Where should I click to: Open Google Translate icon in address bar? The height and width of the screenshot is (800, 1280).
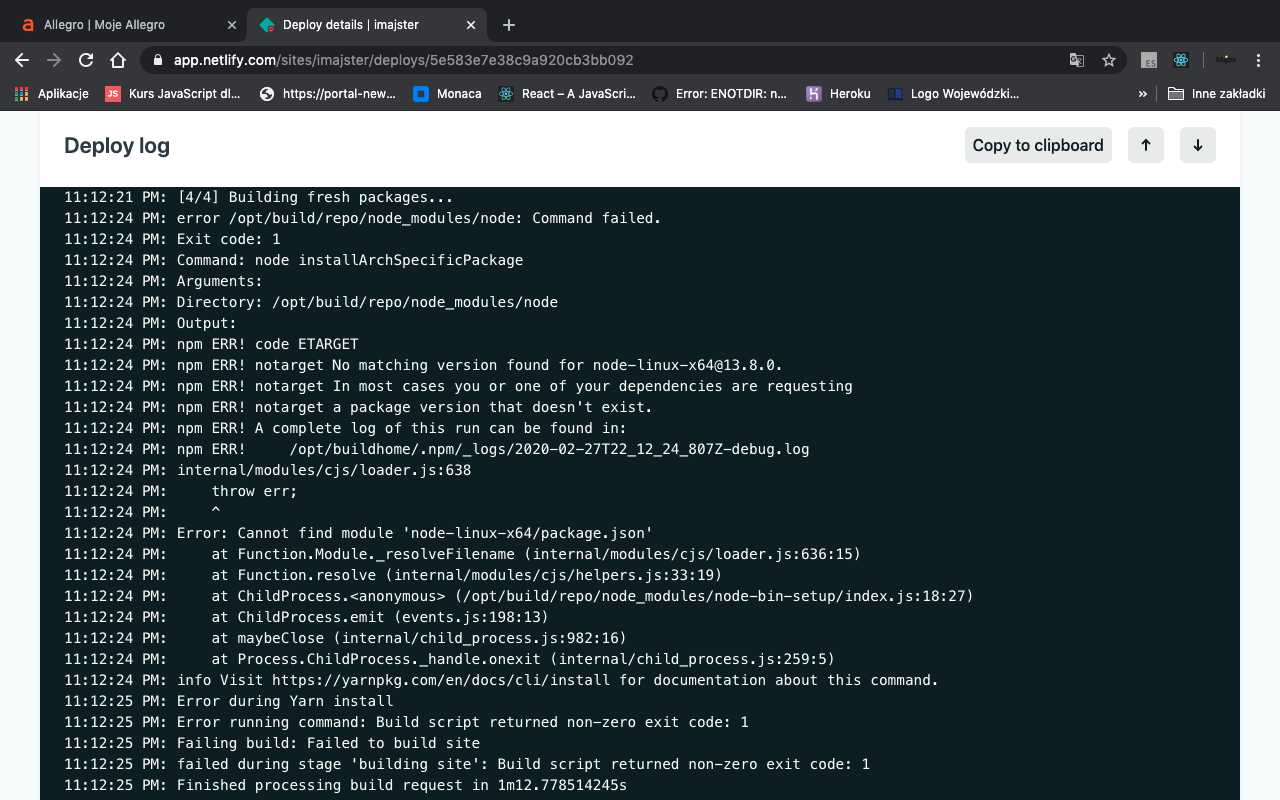1076,60
